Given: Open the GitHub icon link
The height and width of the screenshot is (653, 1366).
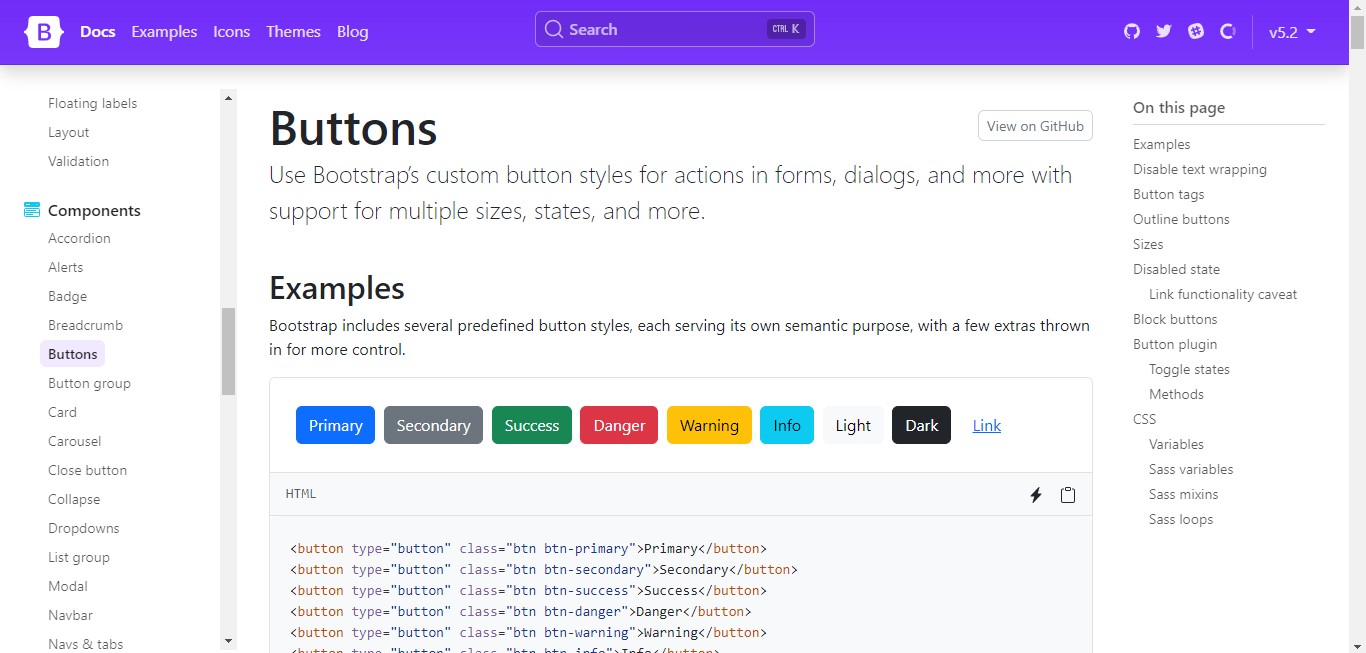Looking at the screenshot, I should coord(1132,31).
